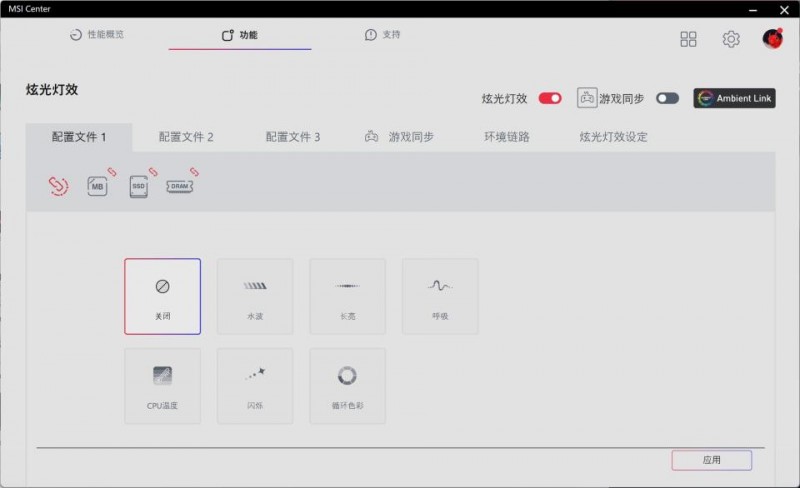Toggle the 炫光灯效 switch off

[550, 98]
